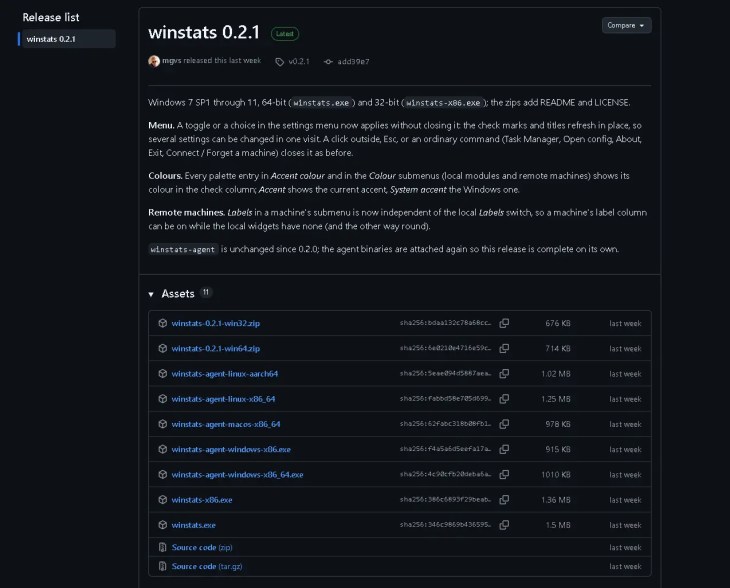This screenshot has width=730, height=588.
Task: Click the sha256 hash of winstats-0.2.1-win32.zip
Action: pos(445,323)
